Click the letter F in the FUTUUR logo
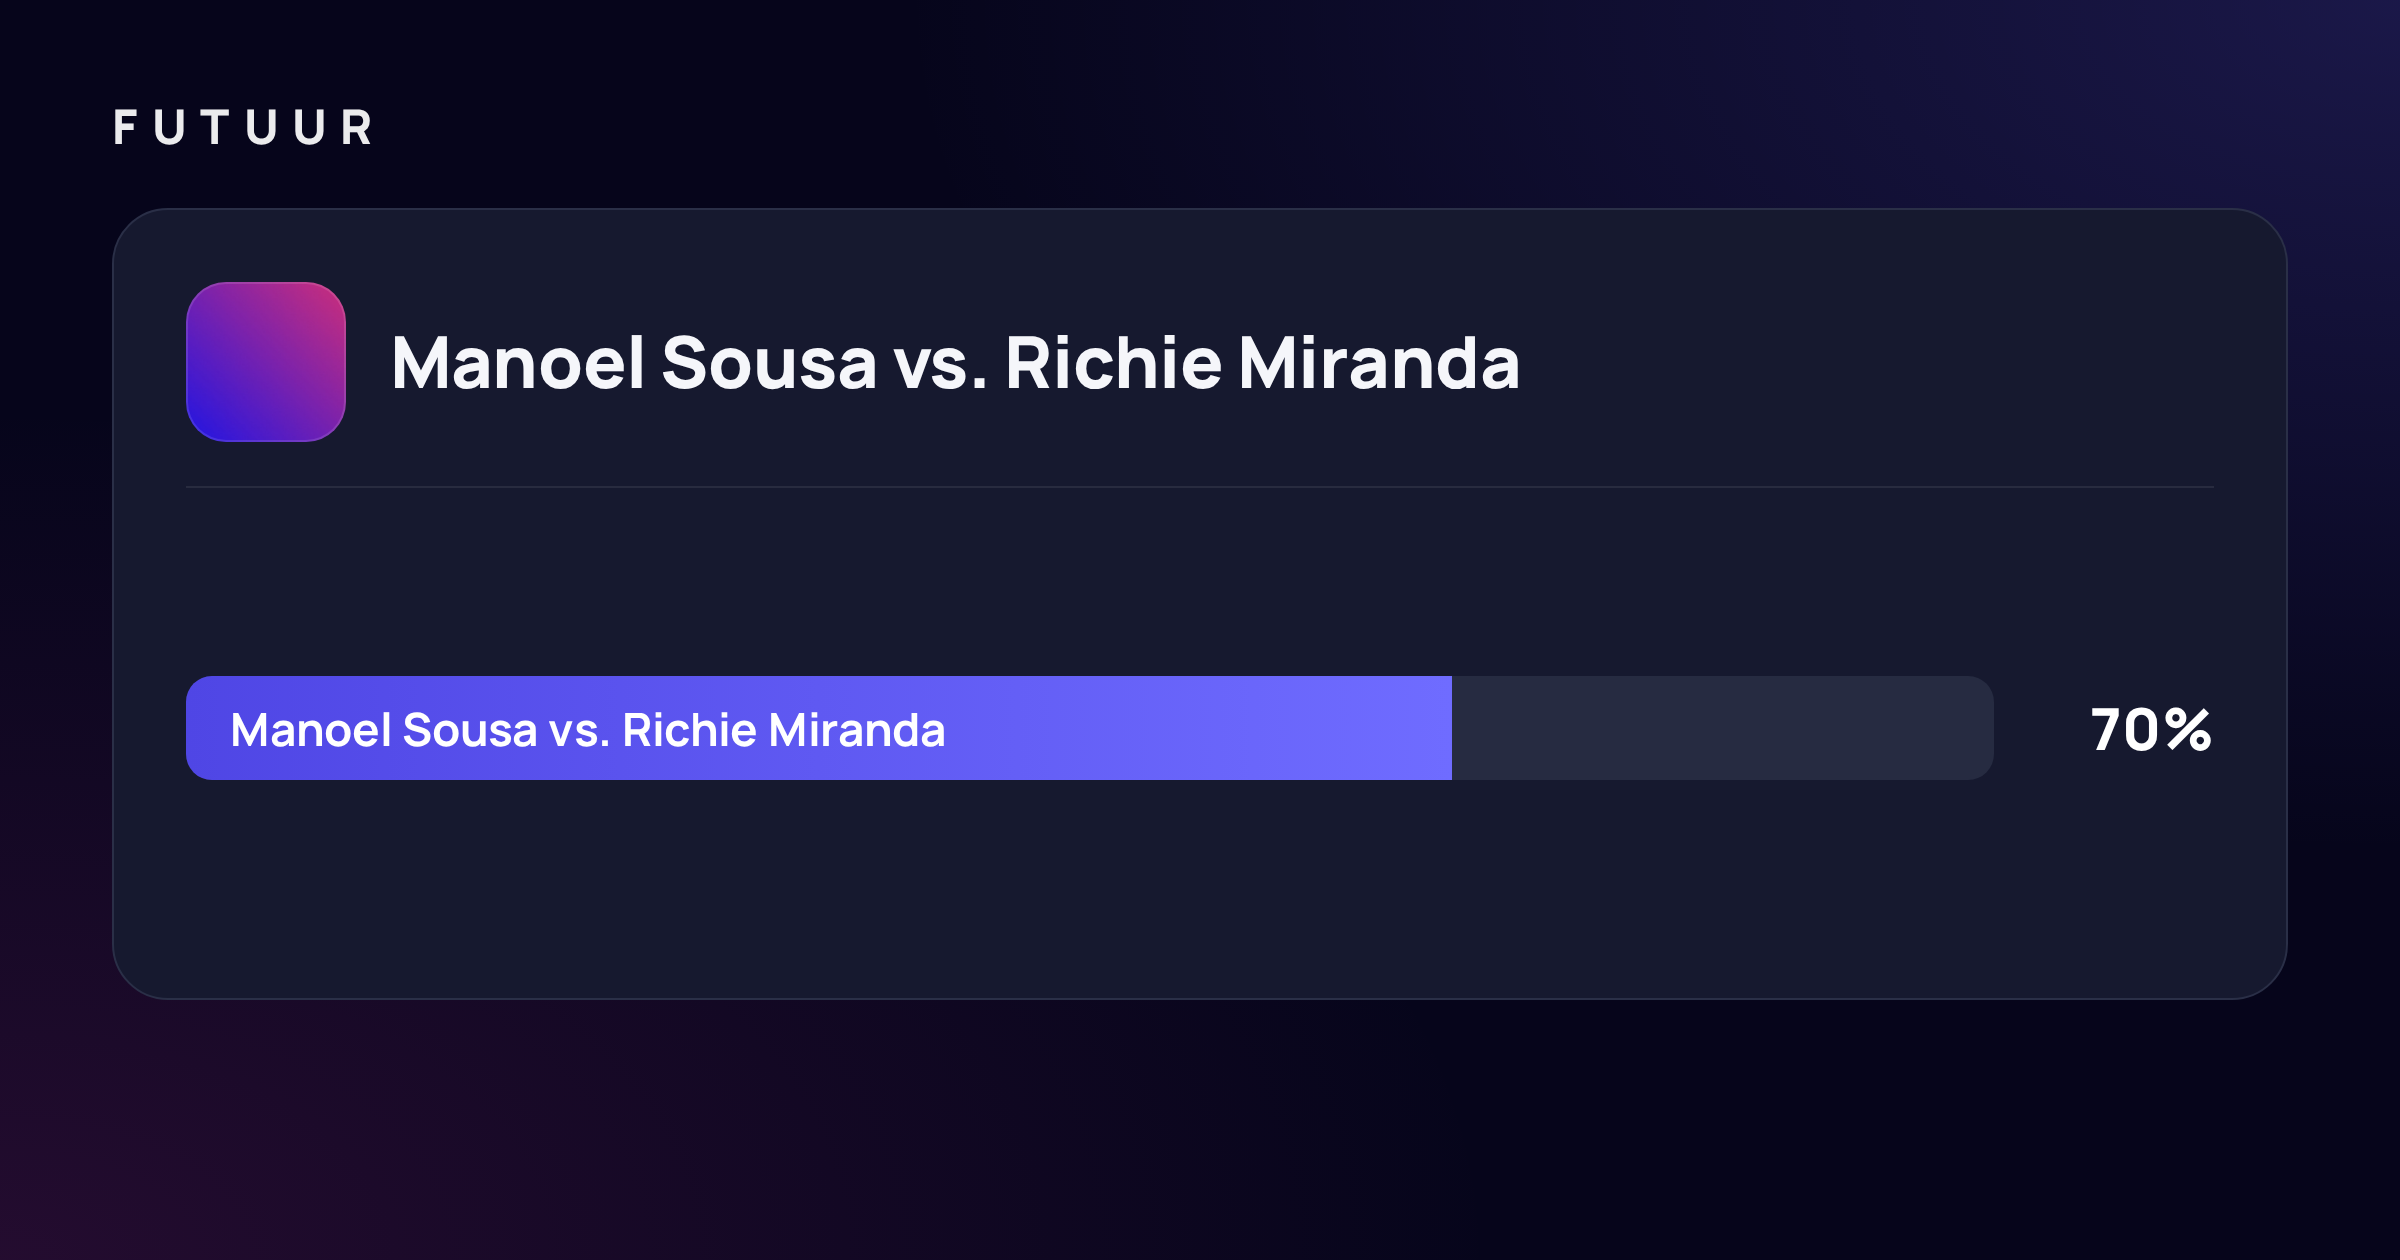 (x=125, y=128)
